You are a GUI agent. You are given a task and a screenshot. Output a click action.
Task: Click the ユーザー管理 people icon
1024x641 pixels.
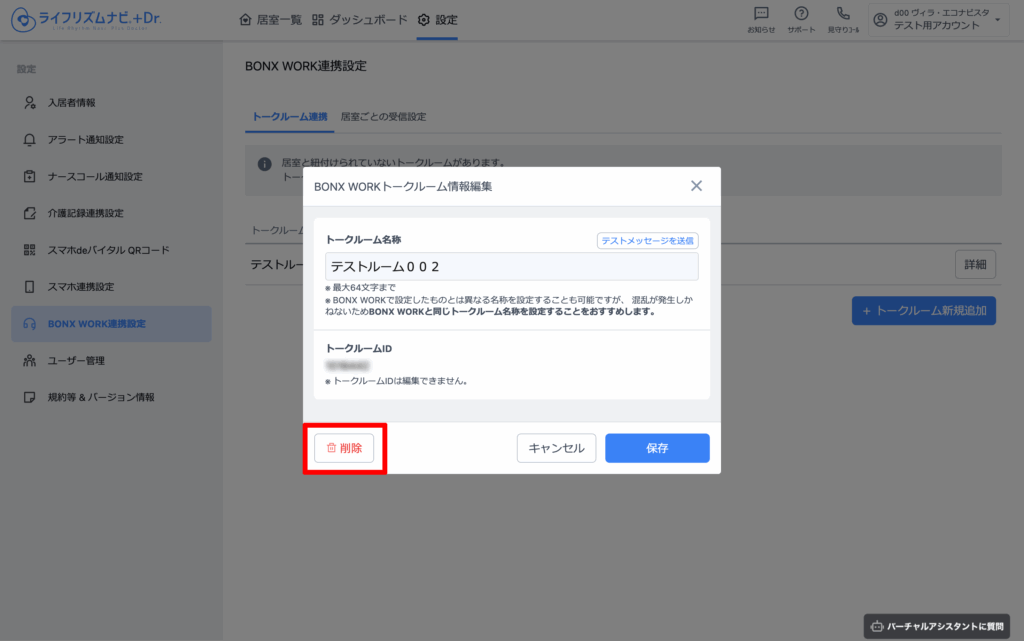pyautogui.click(x=29, y=360)
